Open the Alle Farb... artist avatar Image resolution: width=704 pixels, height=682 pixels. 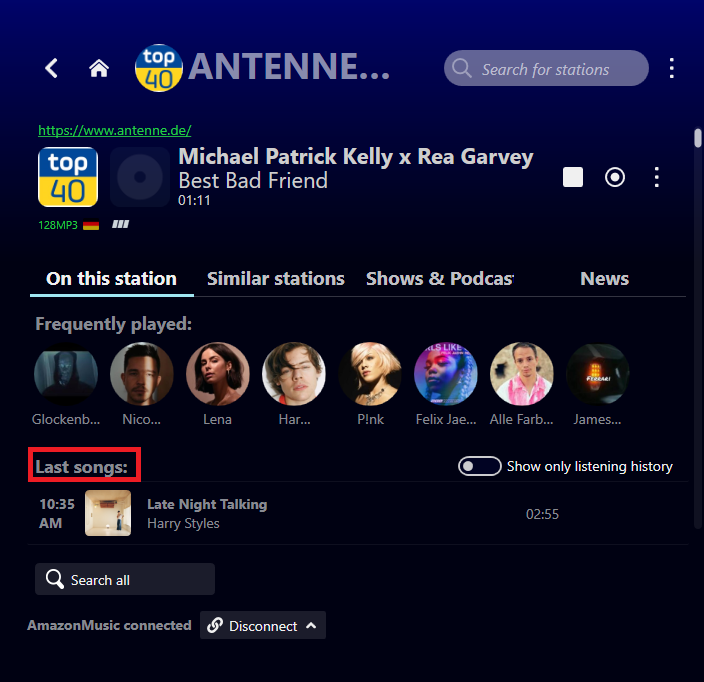(522, 374)
